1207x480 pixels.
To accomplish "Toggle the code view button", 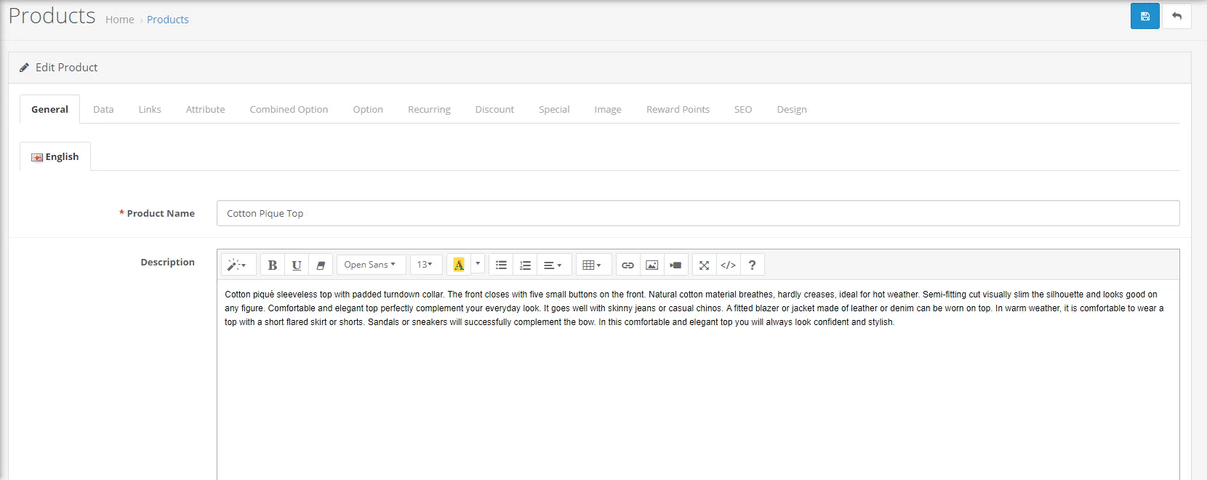I will point(728,265).
